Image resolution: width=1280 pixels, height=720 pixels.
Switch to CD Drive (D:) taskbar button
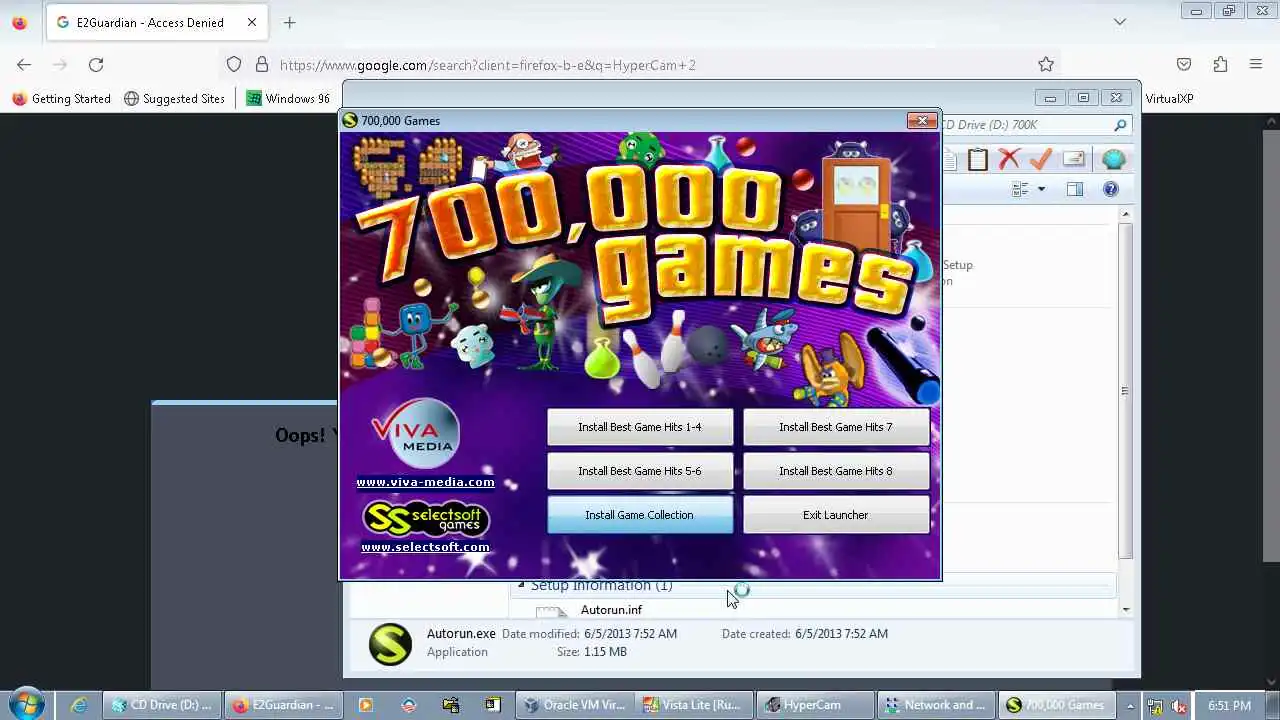click(161, 705)
